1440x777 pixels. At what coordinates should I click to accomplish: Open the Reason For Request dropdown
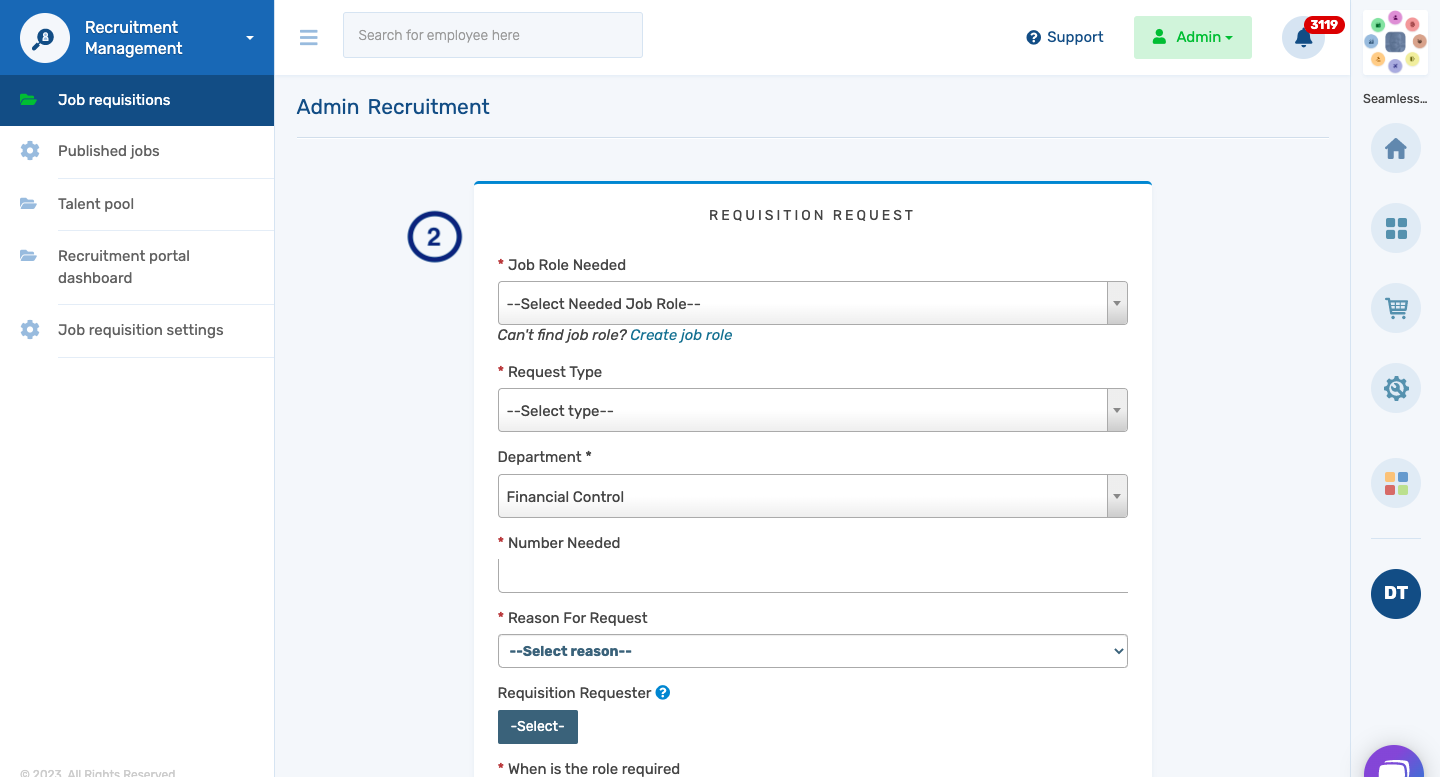point(812,650)
